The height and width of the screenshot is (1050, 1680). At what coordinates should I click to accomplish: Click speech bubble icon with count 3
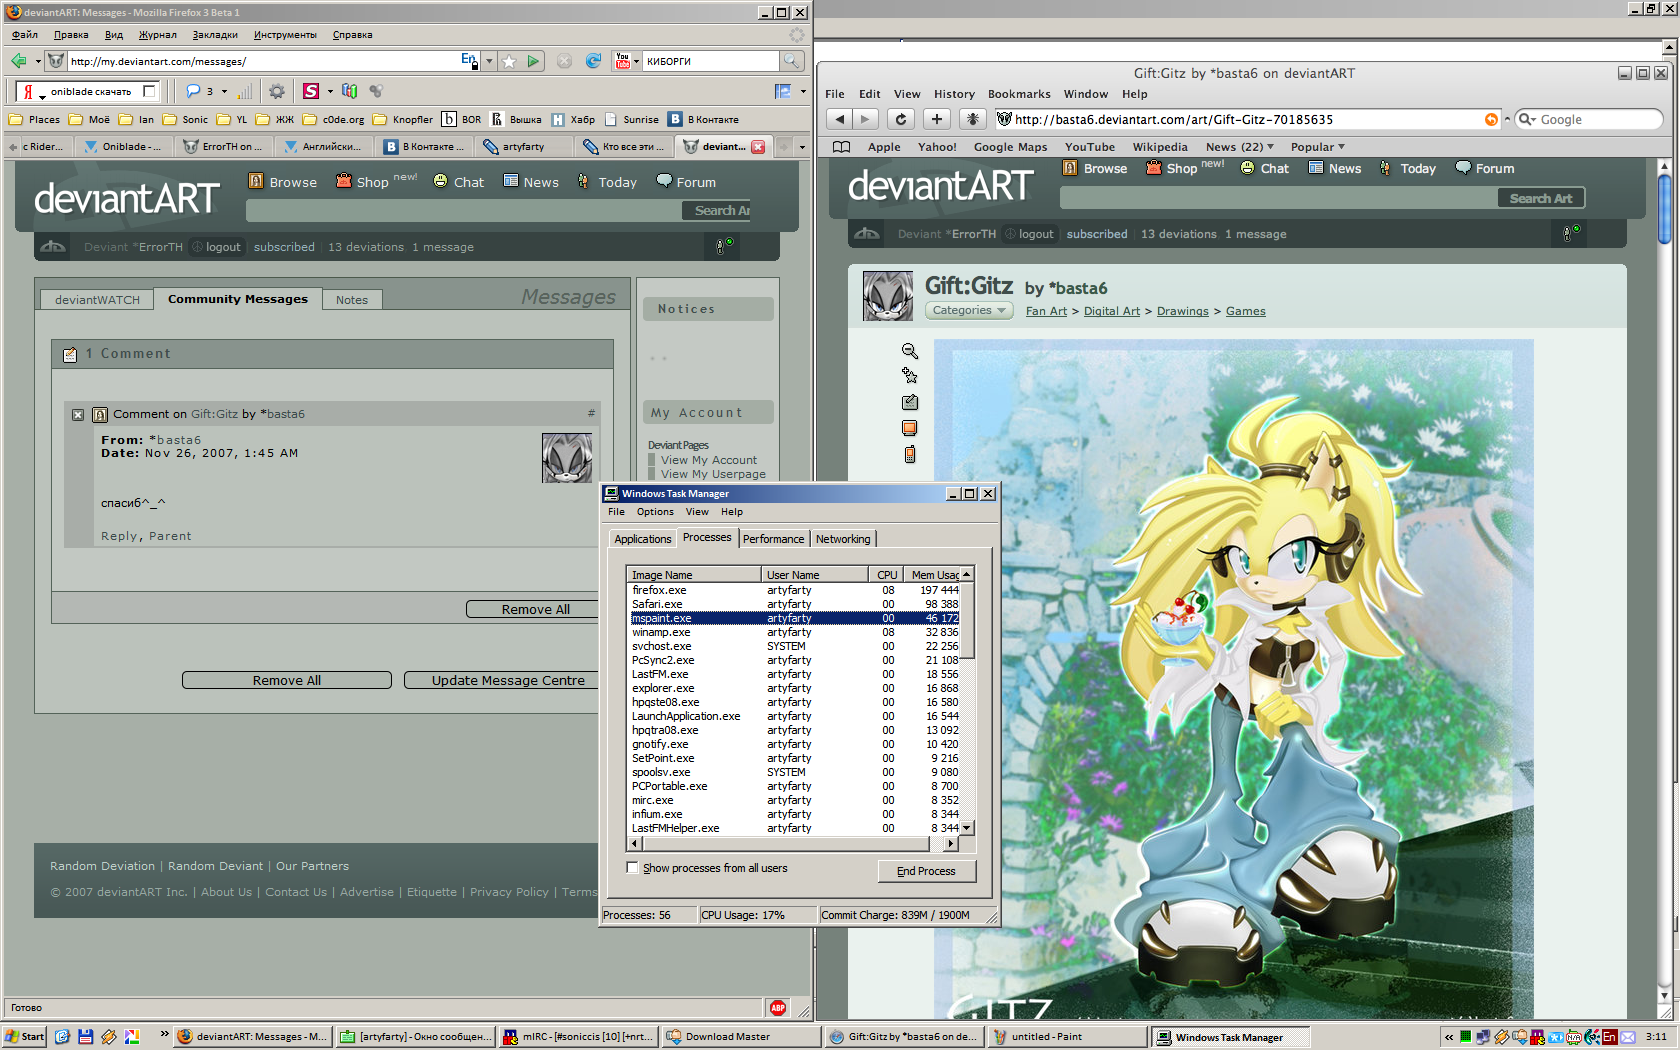point(193,91)
